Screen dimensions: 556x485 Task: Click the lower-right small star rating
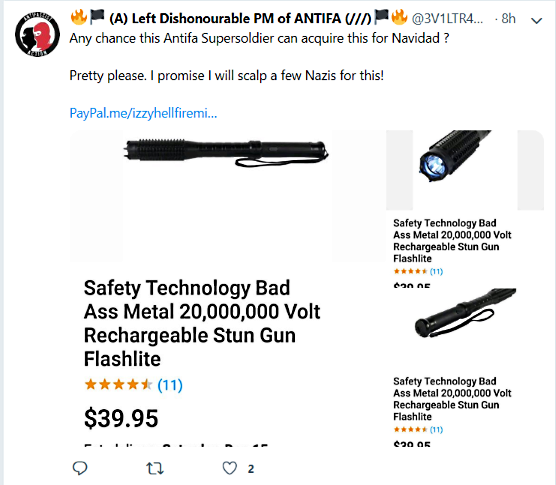(x=411, y=430)
